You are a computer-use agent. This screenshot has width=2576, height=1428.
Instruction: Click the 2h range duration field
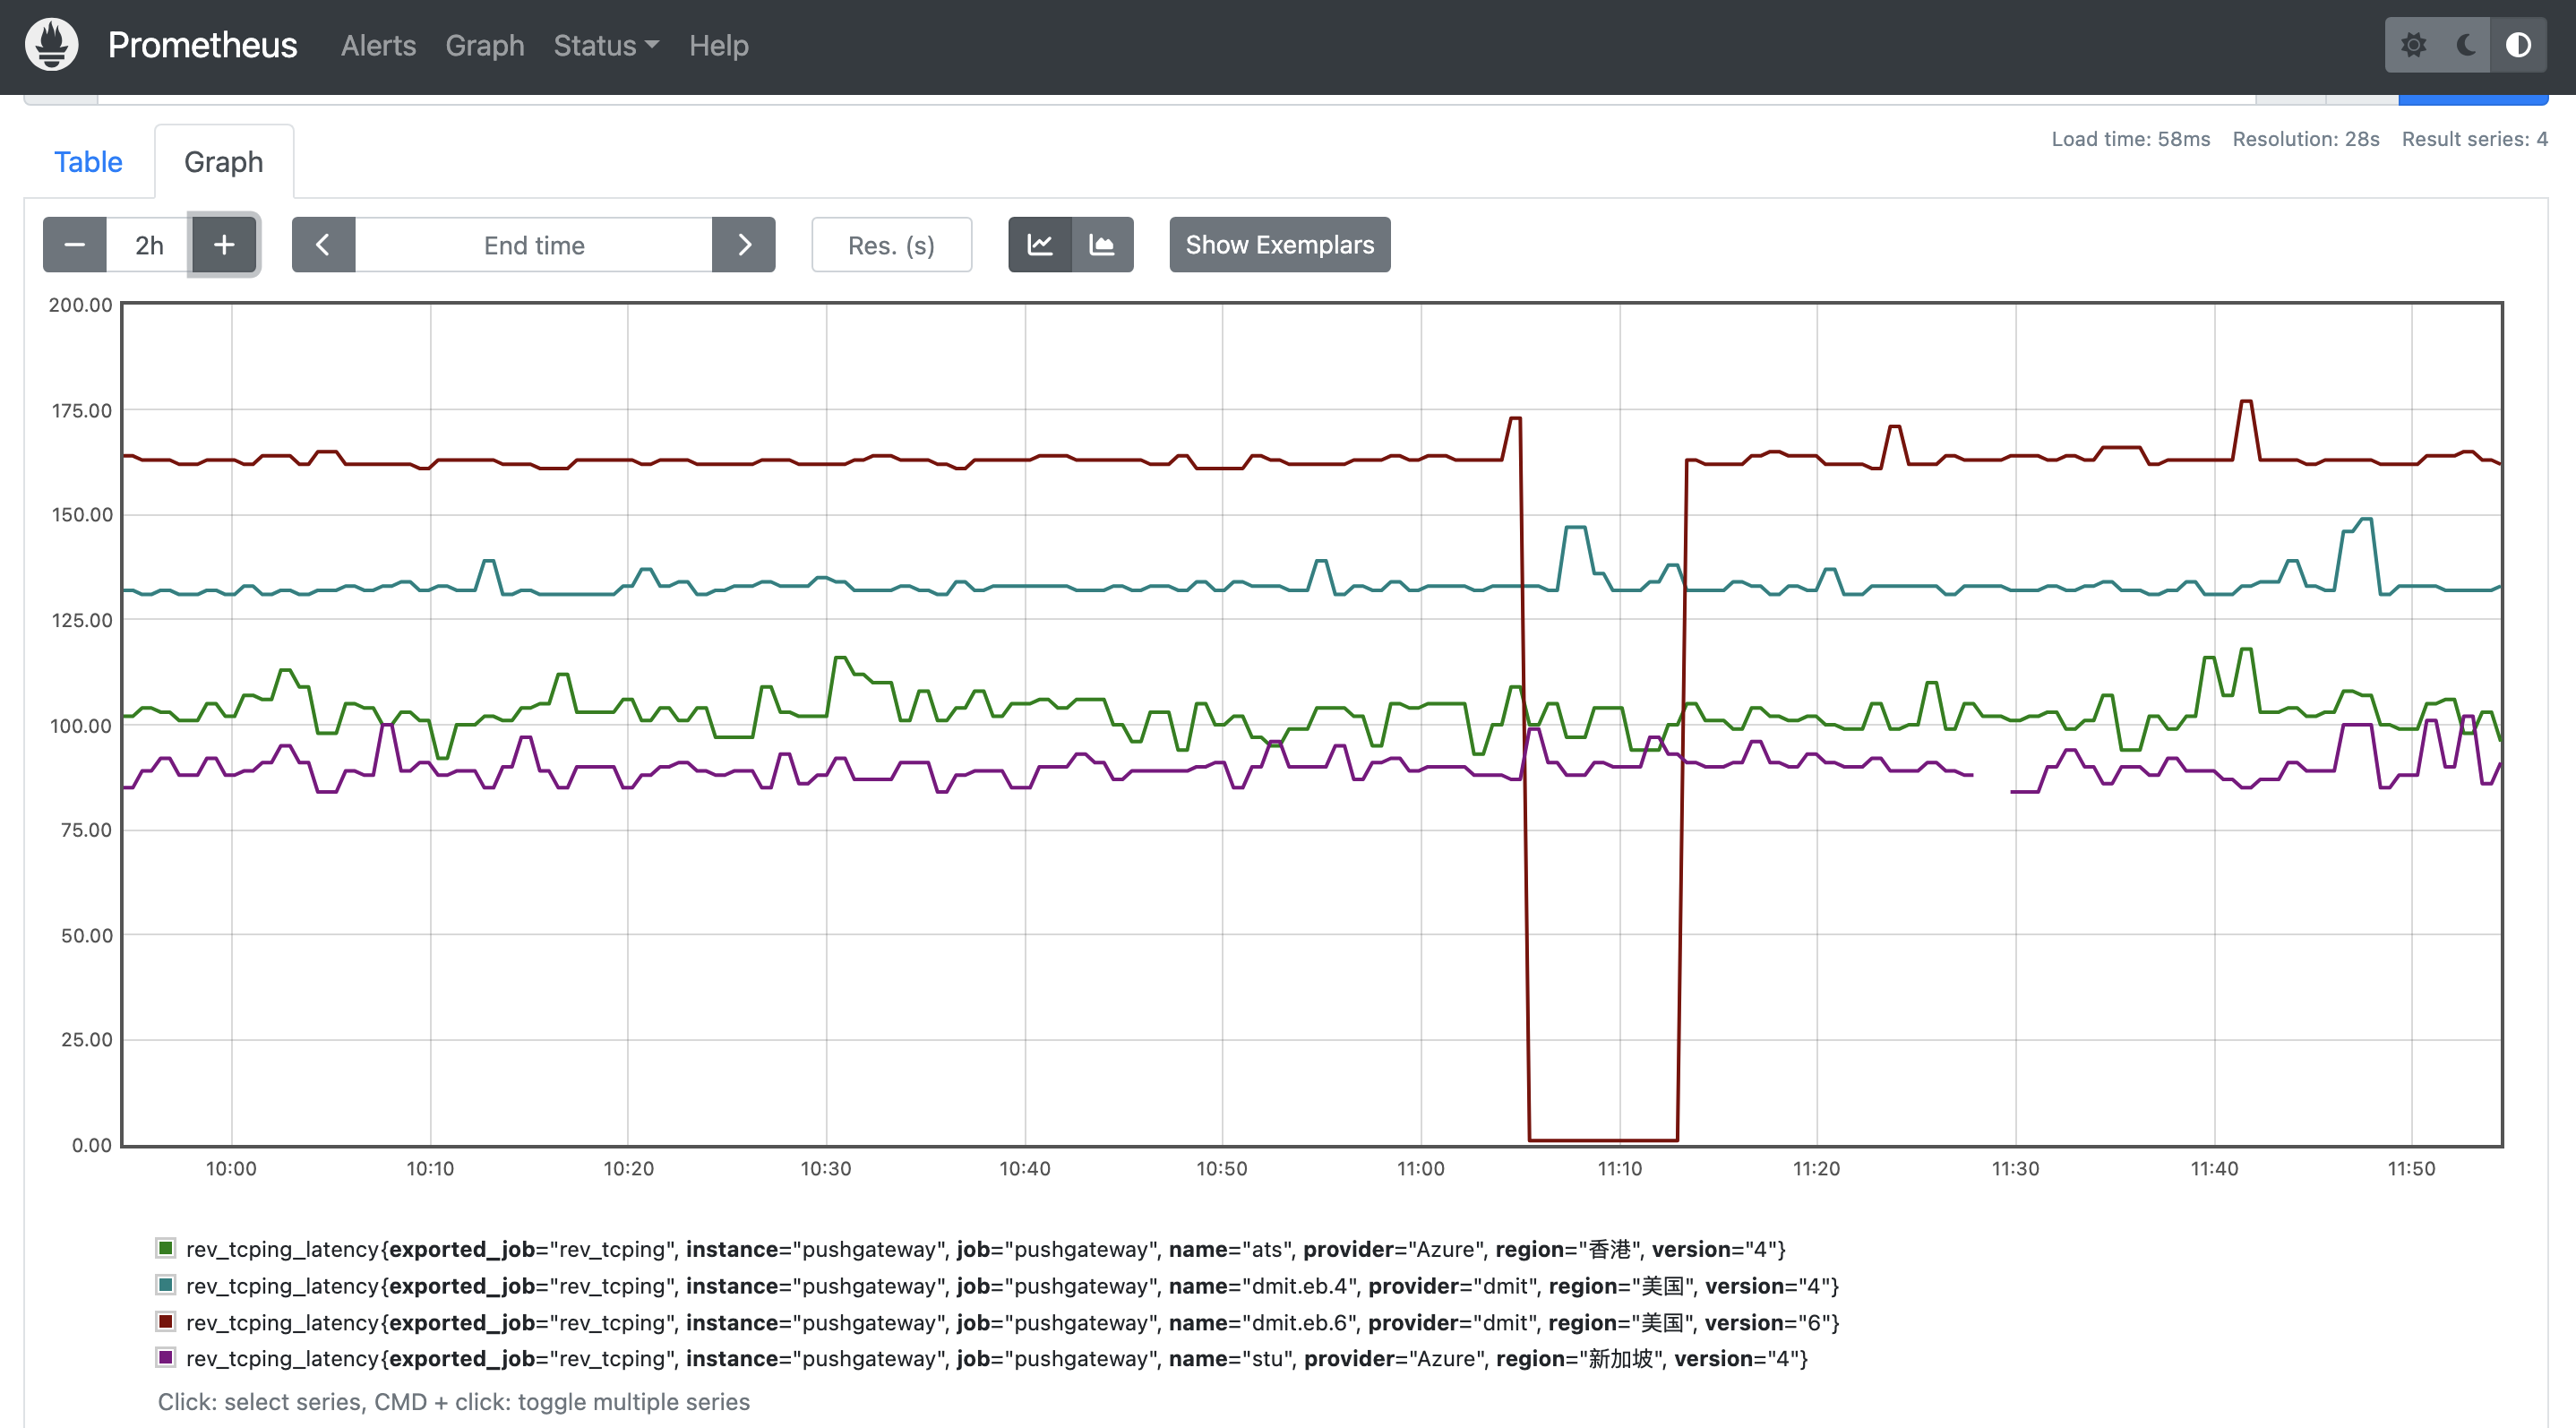[x=149, y=245]
